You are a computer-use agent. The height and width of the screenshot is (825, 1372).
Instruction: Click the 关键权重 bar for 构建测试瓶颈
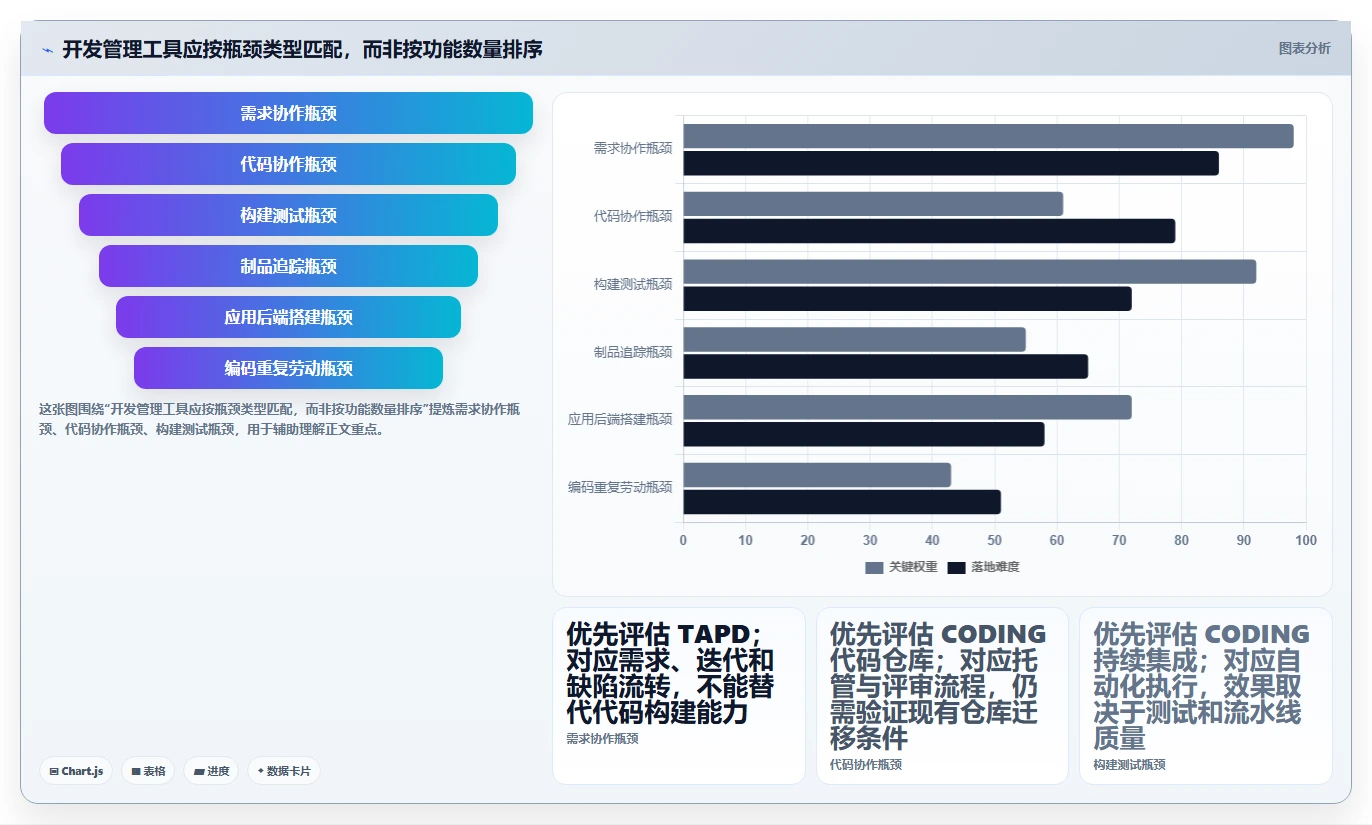(x=969, y=272)
